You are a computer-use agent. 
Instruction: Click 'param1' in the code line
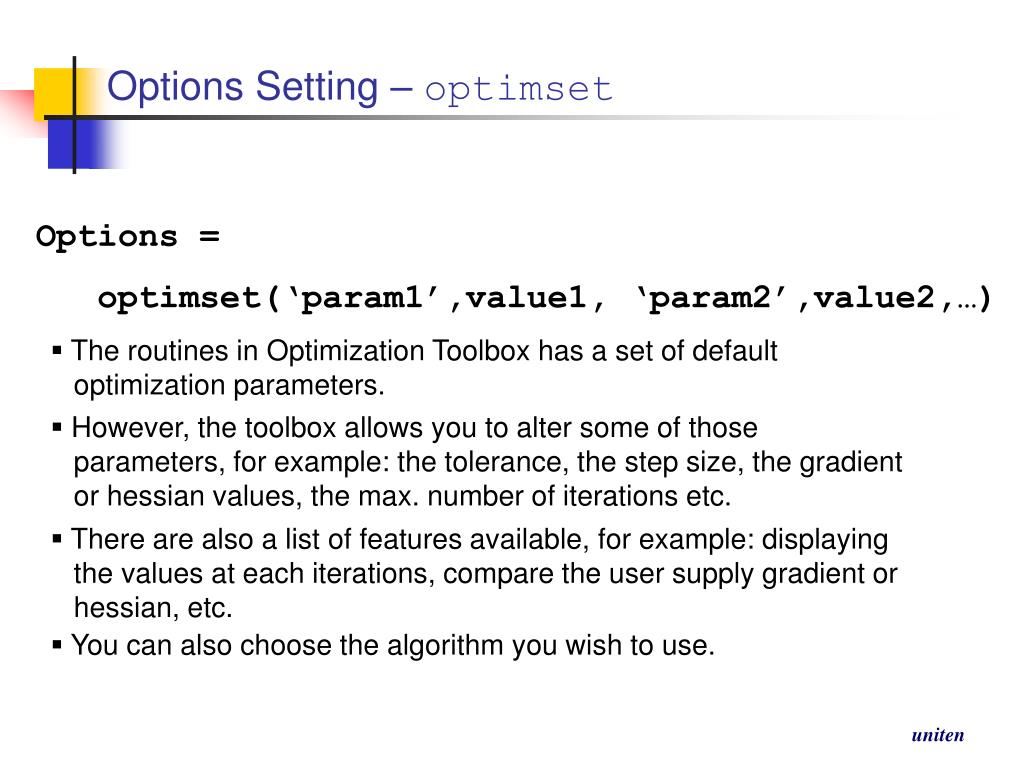pyautogui.click(x=362, y=298)
